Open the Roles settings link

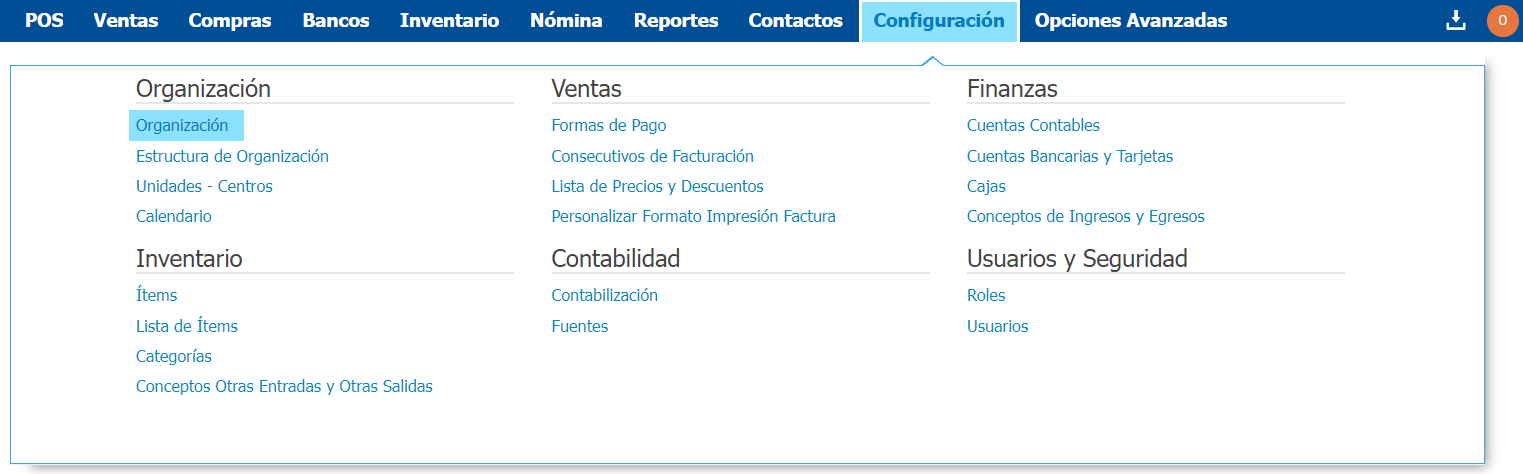(986, 296)
